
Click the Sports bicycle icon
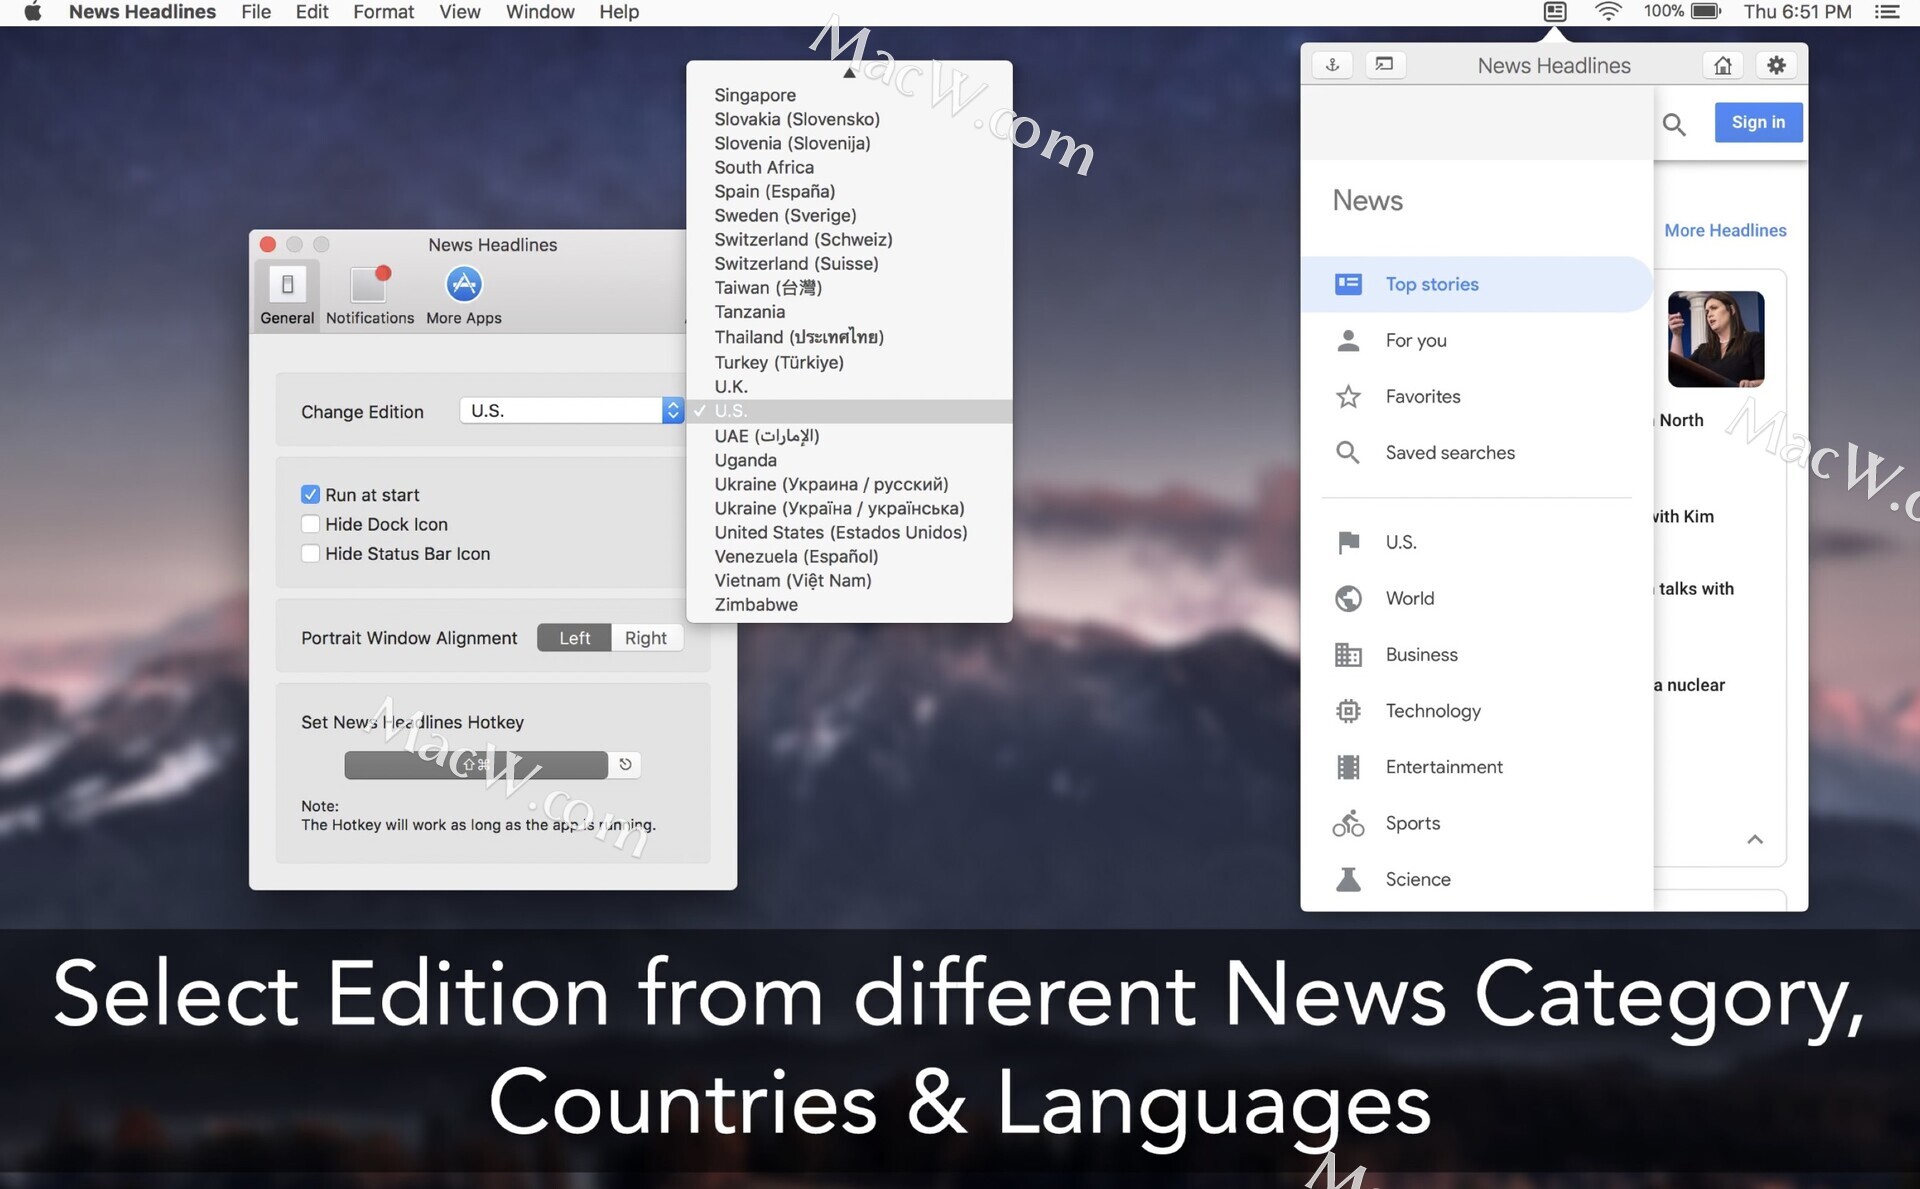click(x=1348, y=823)
